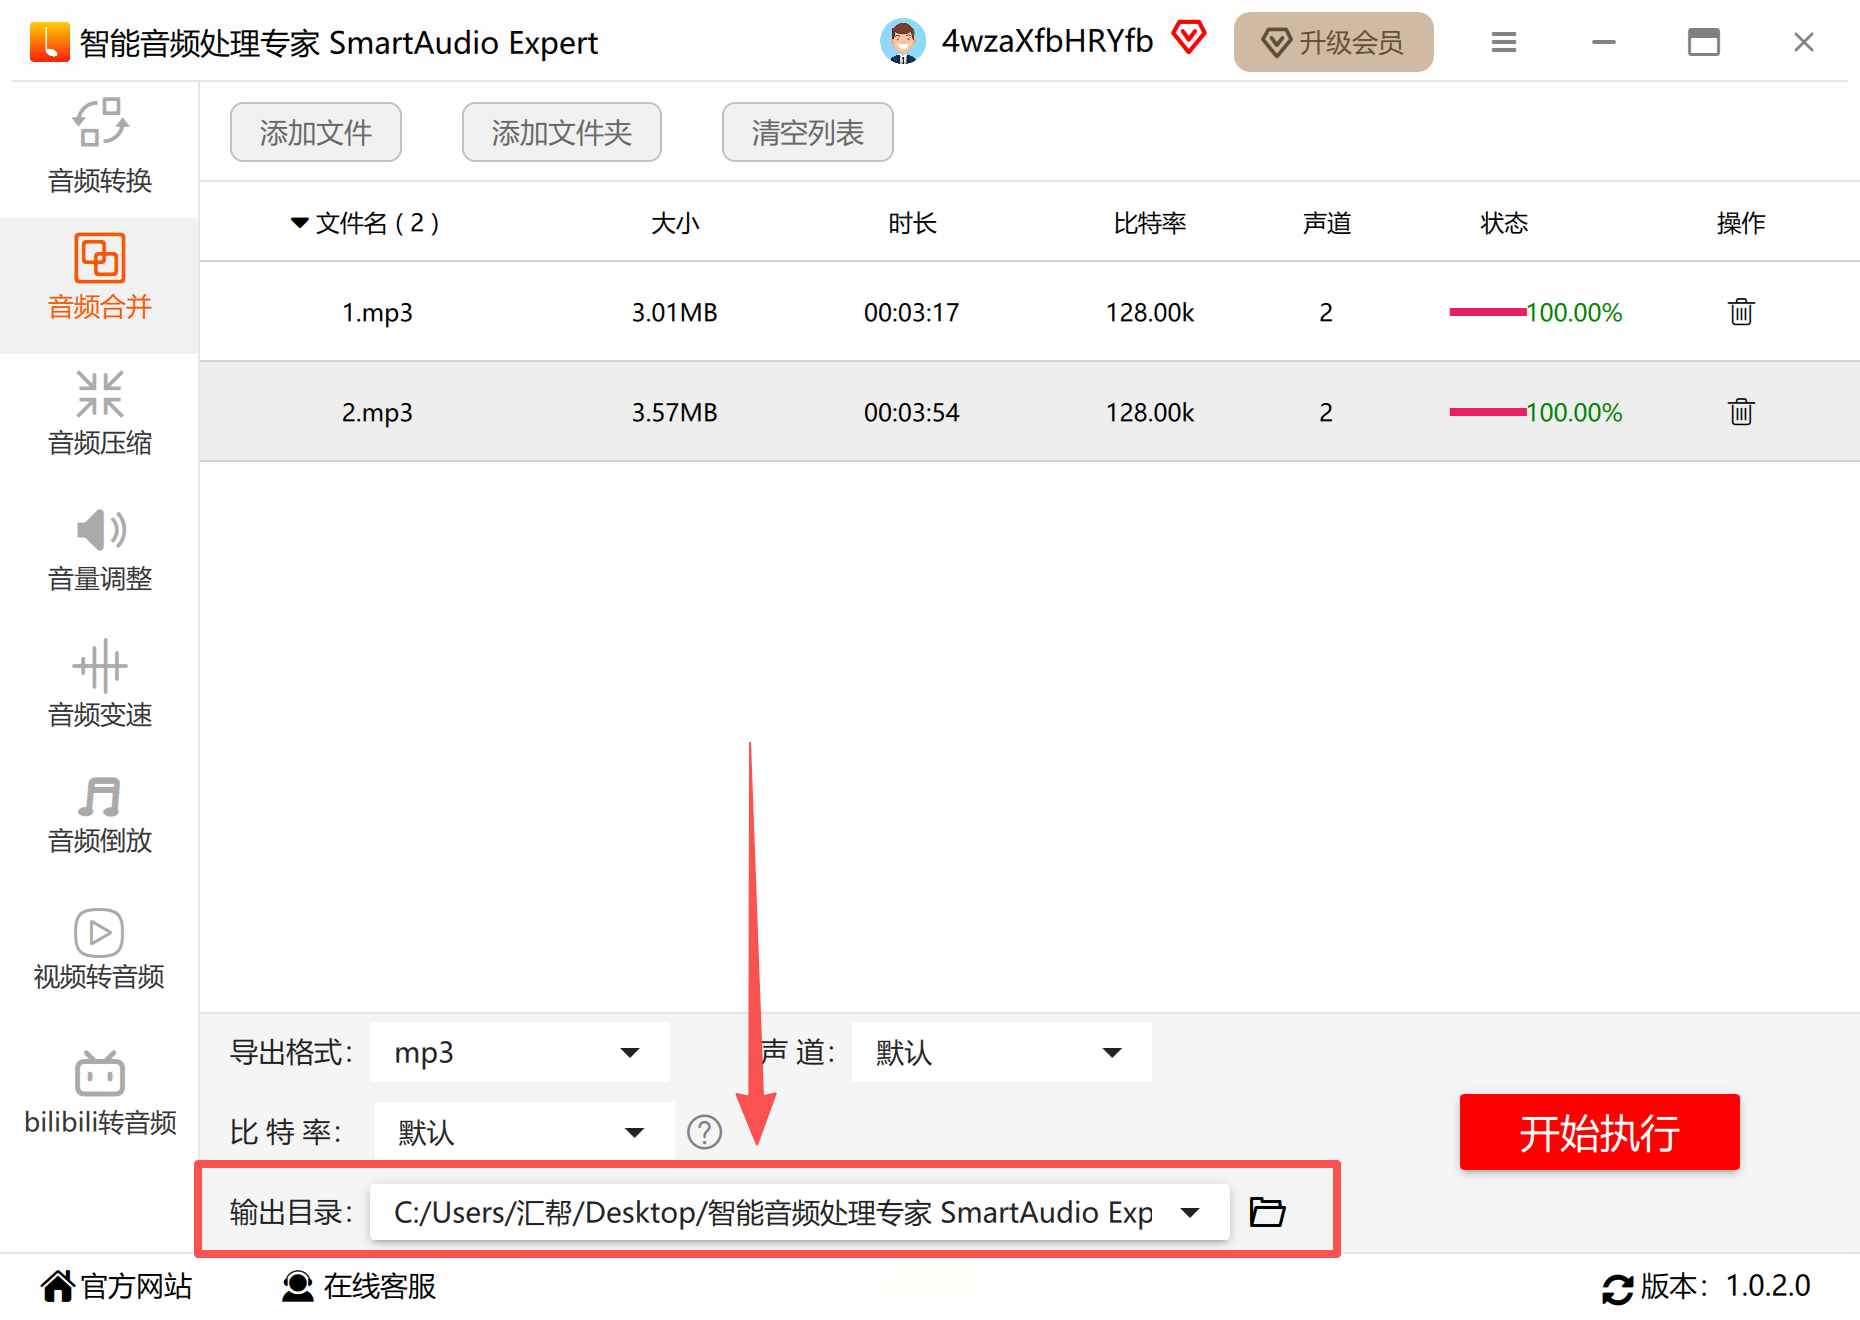1860x1320 pixels.
Task: Click the 声道 column header
Action: [x=1327, y=223]
